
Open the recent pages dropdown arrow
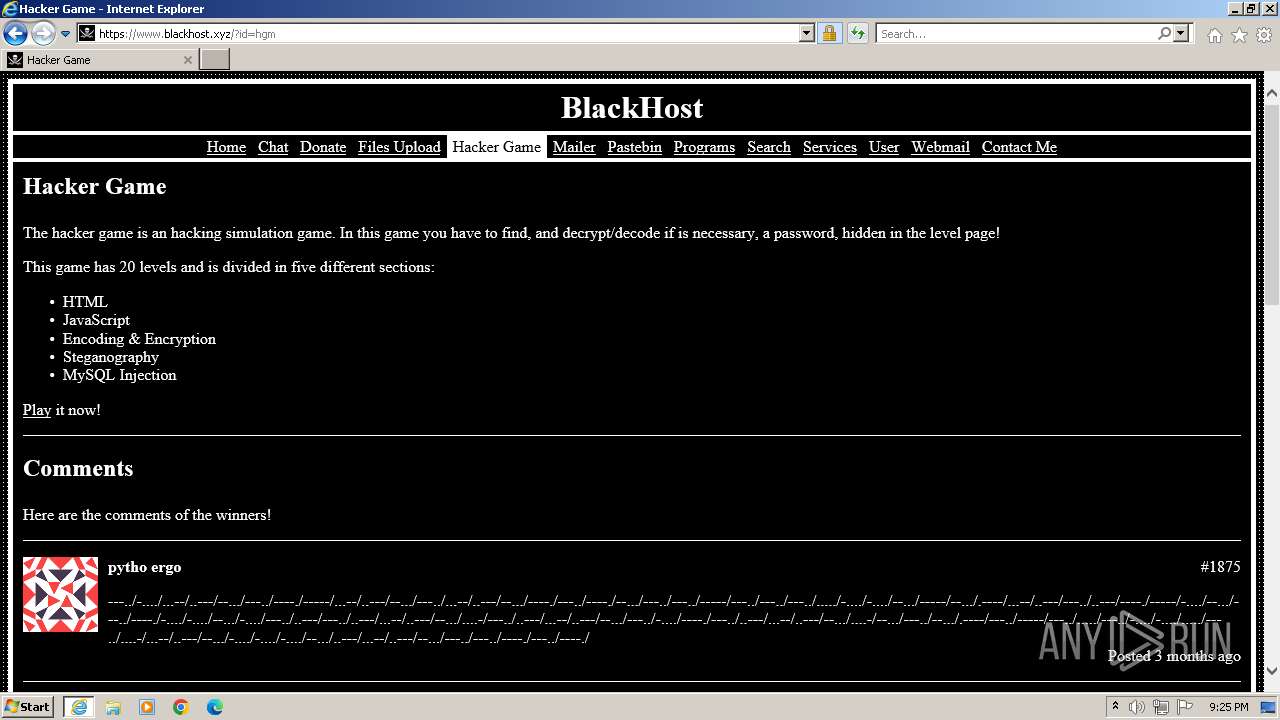65,34
